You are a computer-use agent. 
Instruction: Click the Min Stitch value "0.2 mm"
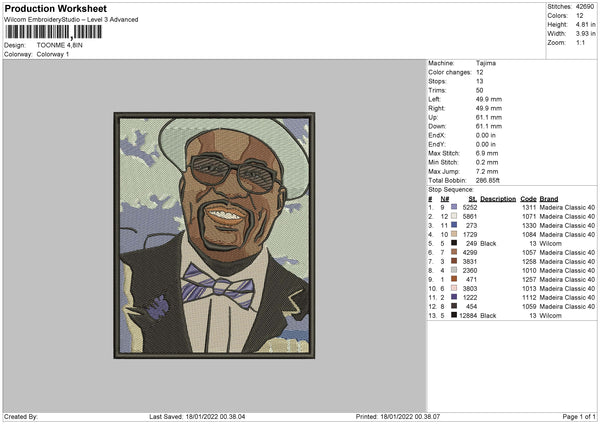tap(487, 162)
